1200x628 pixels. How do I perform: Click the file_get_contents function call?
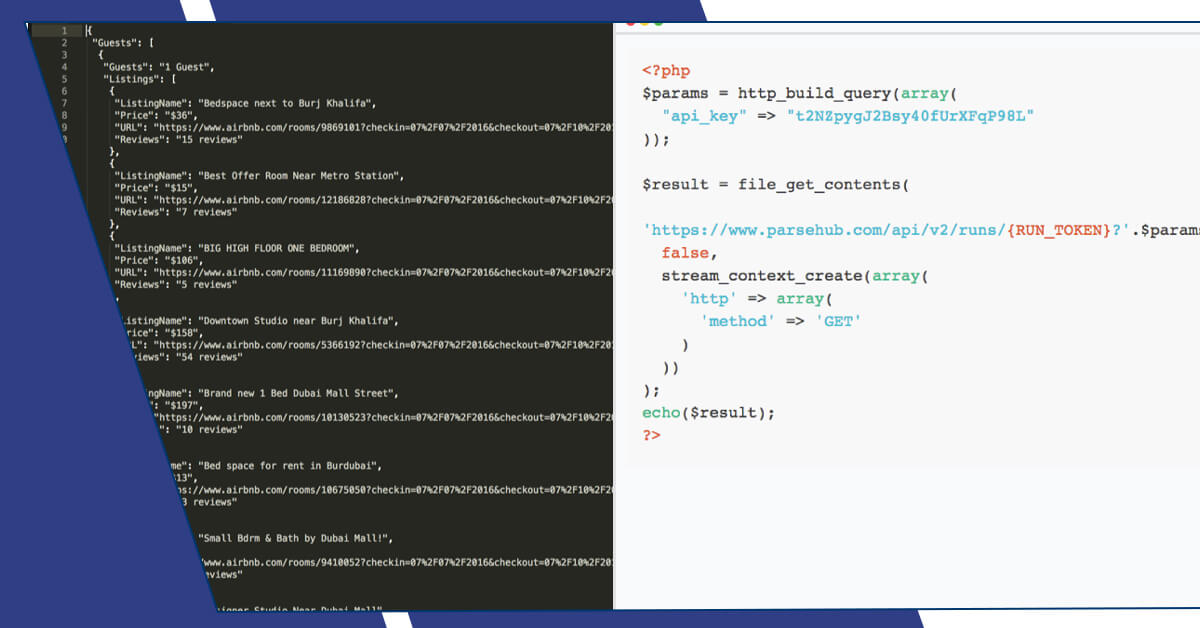(819, 185)
